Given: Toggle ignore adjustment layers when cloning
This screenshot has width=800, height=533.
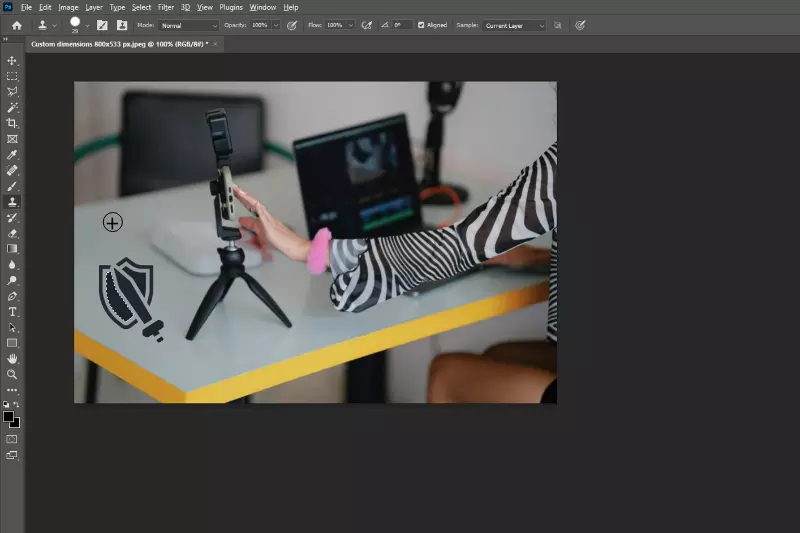Looking at the screenshot, I should [x=558, y=26].
